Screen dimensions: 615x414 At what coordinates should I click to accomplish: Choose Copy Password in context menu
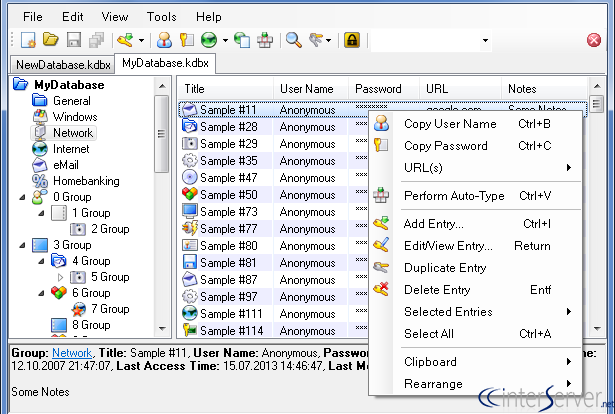(x=475, y=146)
